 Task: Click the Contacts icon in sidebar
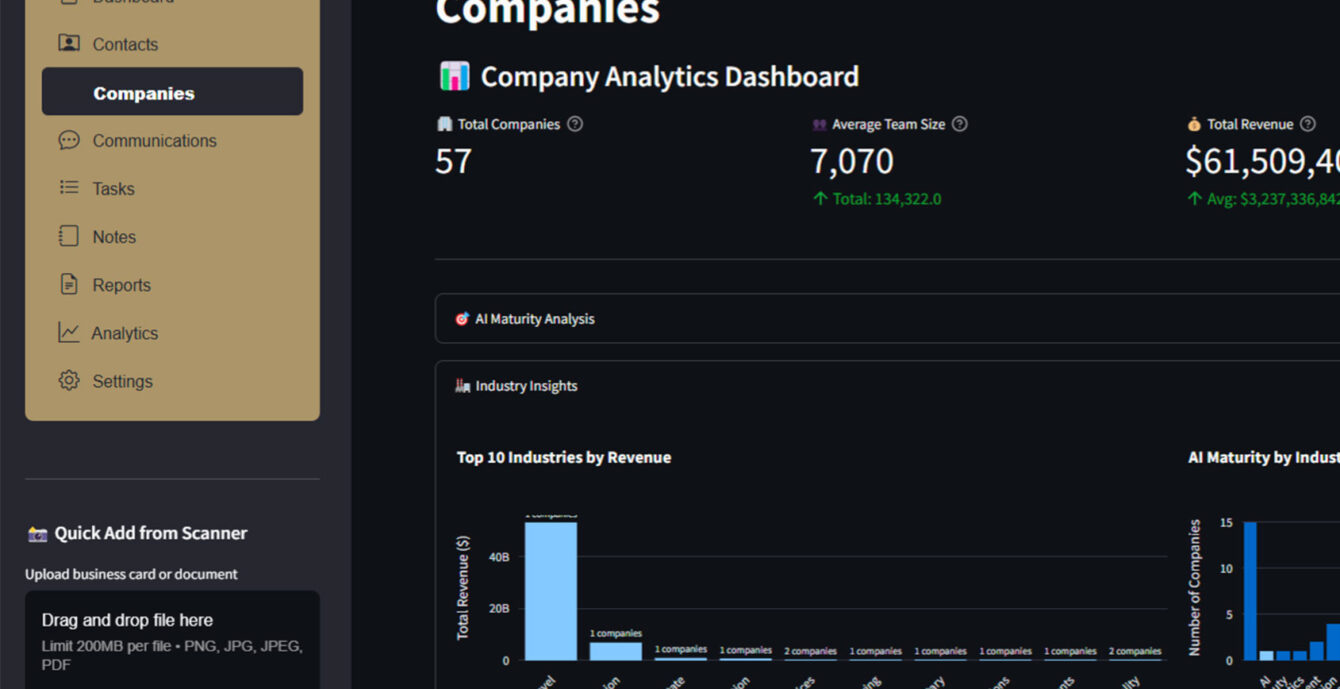(69, 44)
